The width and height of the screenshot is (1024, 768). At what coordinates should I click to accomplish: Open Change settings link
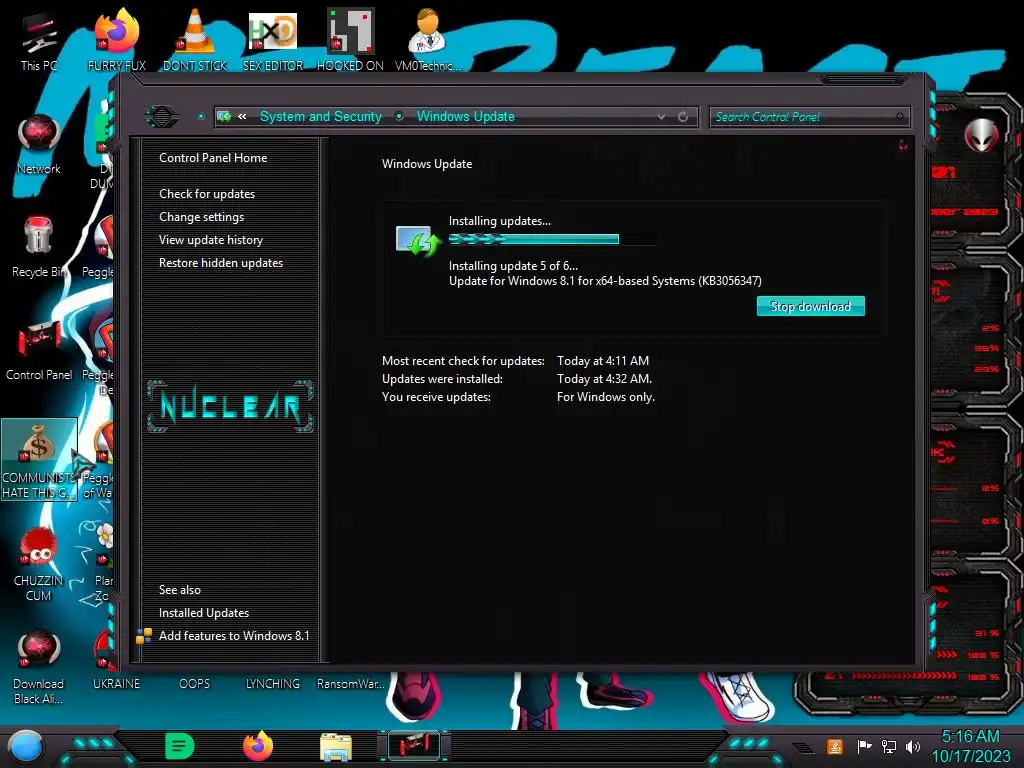tap(201, 217)
